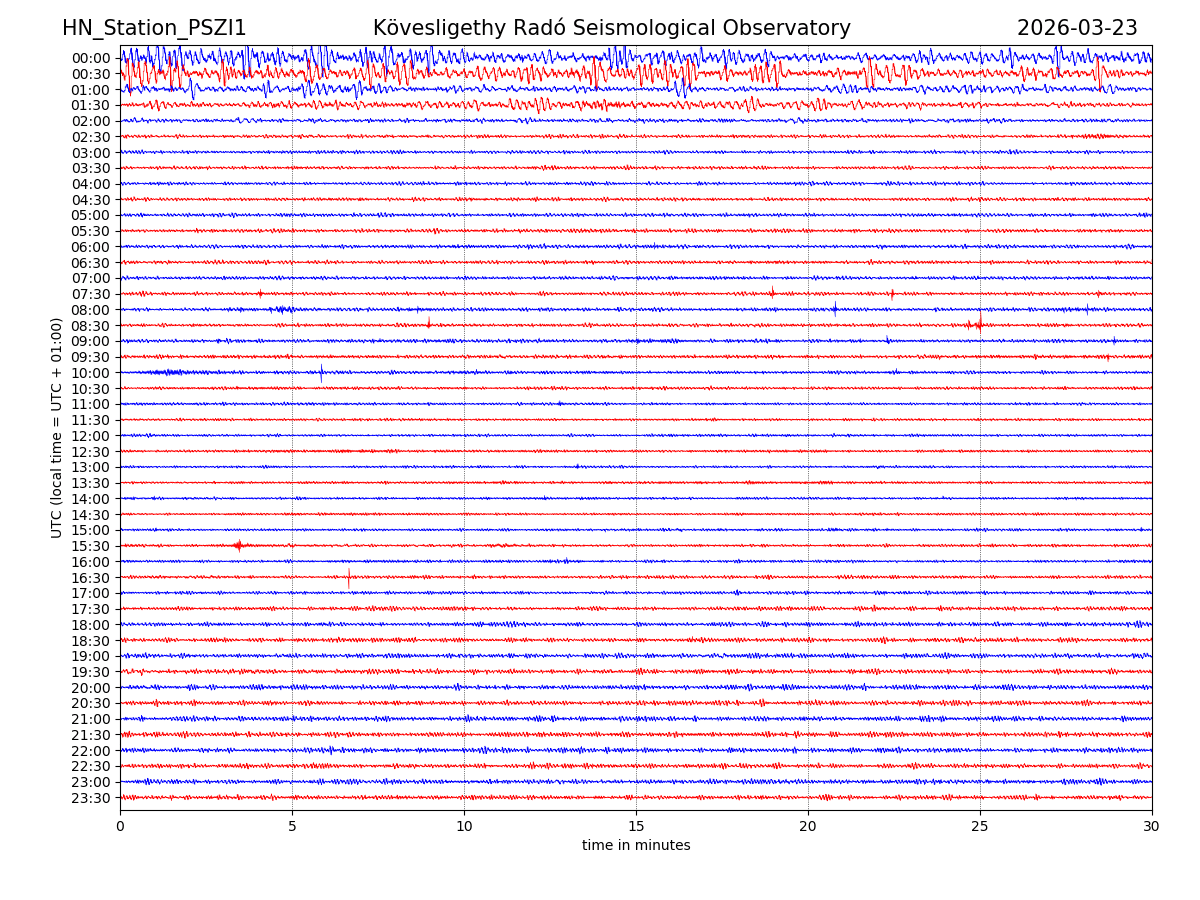Select the 12:00 row time label
The height and width of the screenshot is (900, 1200).
[91, 436]
